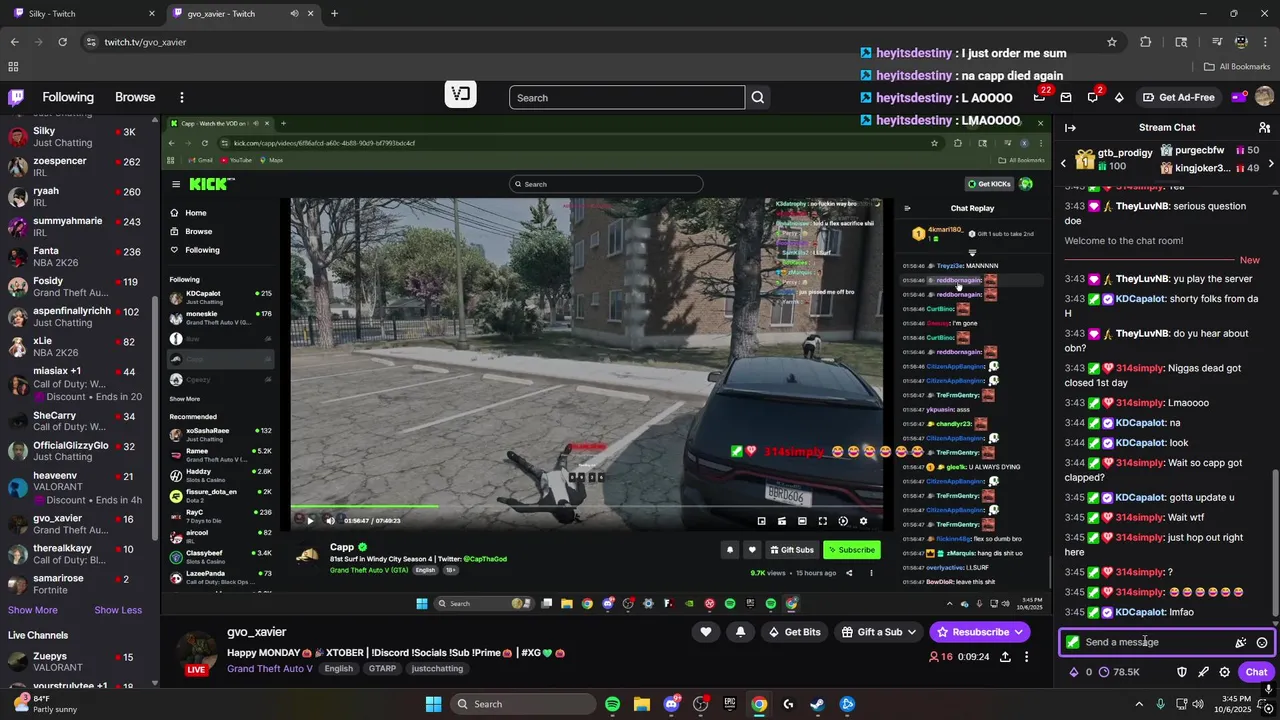
Task: Open the stream's three-dot options menu
Action: click(x=1026, y=657)
